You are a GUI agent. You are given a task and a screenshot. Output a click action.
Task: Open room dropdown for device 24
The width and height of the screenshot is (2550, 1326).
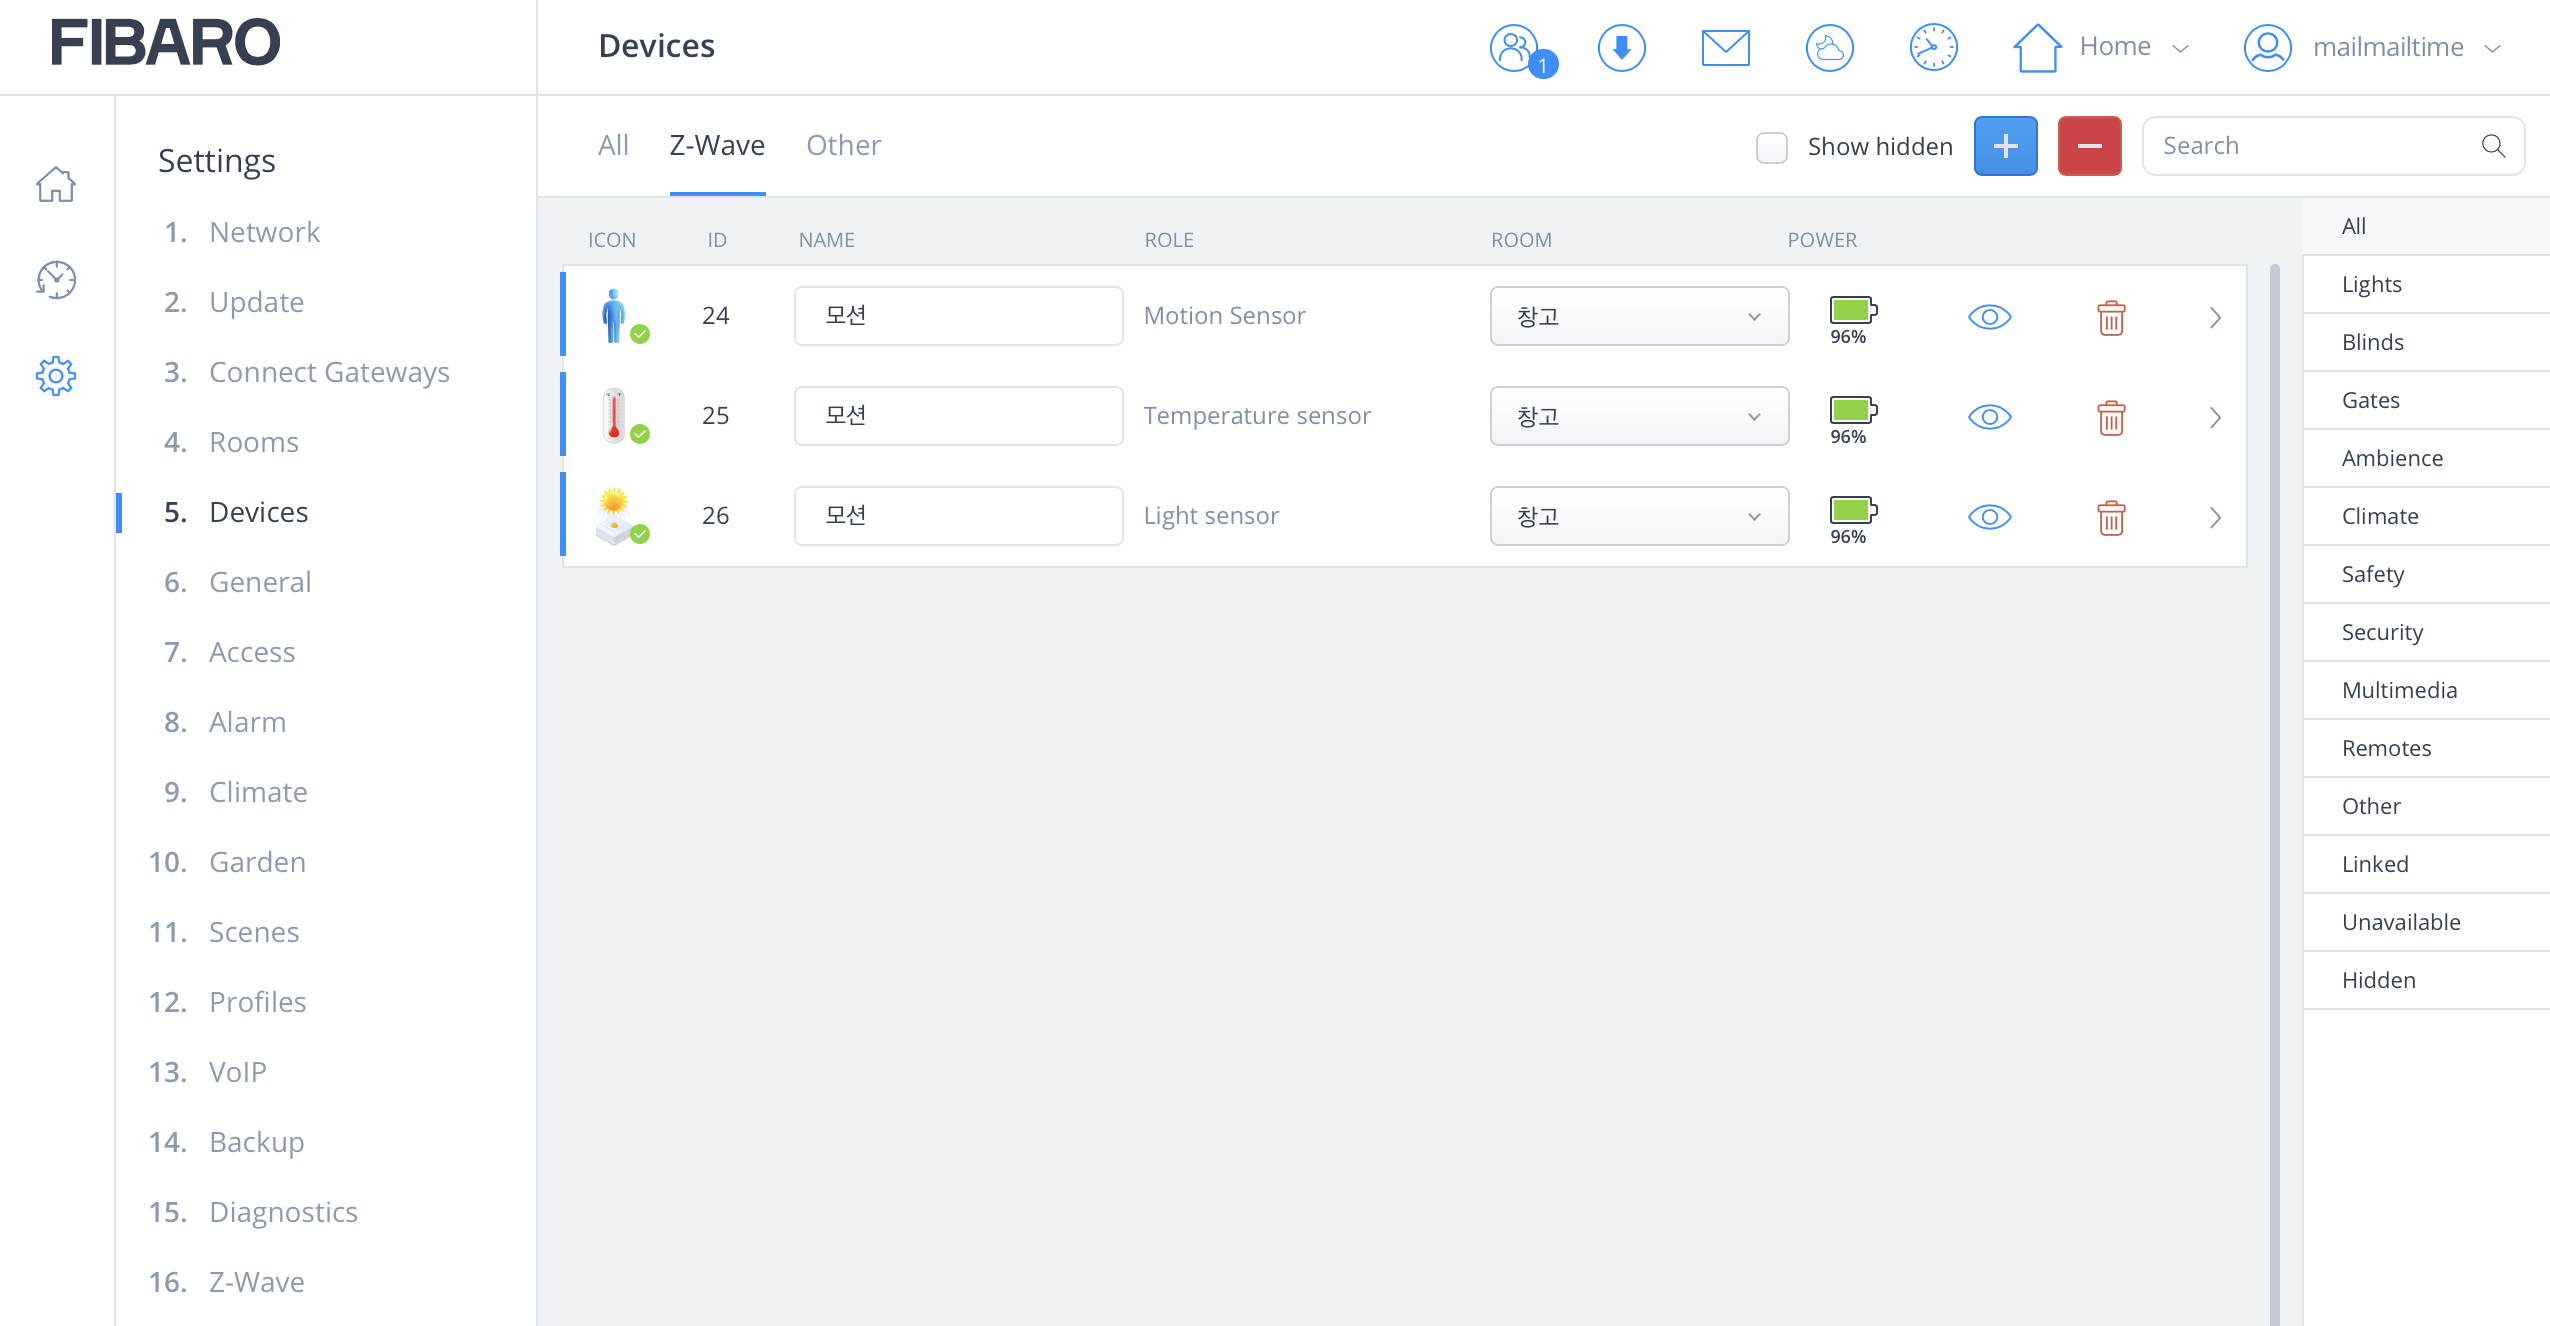click(x=1639, y=317)
